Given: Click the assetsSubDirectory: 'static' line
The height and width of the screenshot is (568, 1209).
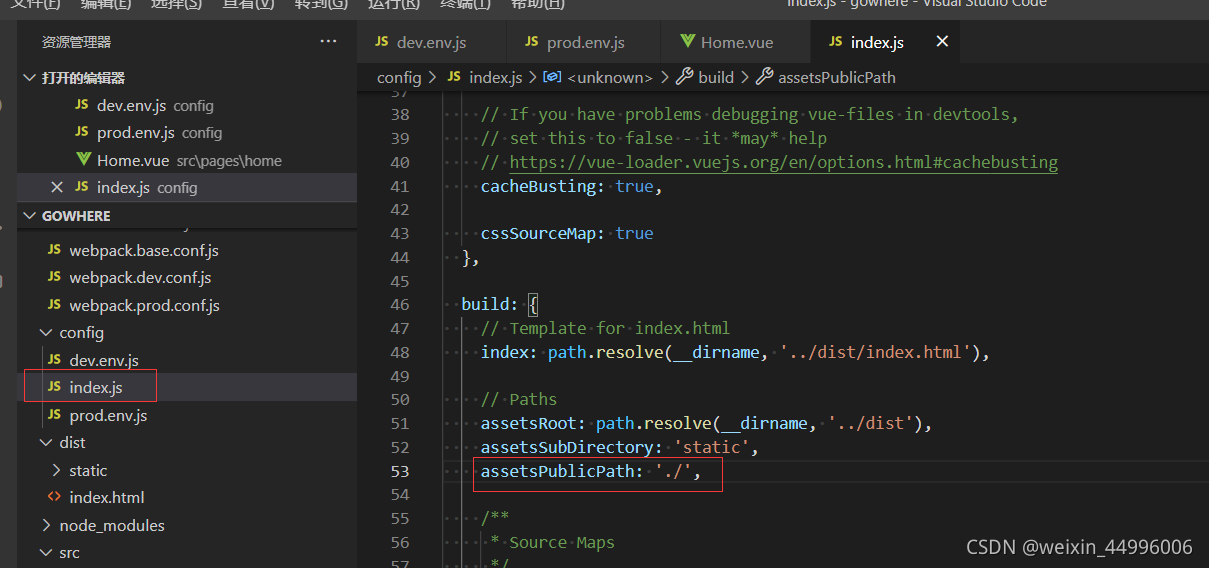Looking at the screenshot, I should pyautogui.click(x=620, y=447).
